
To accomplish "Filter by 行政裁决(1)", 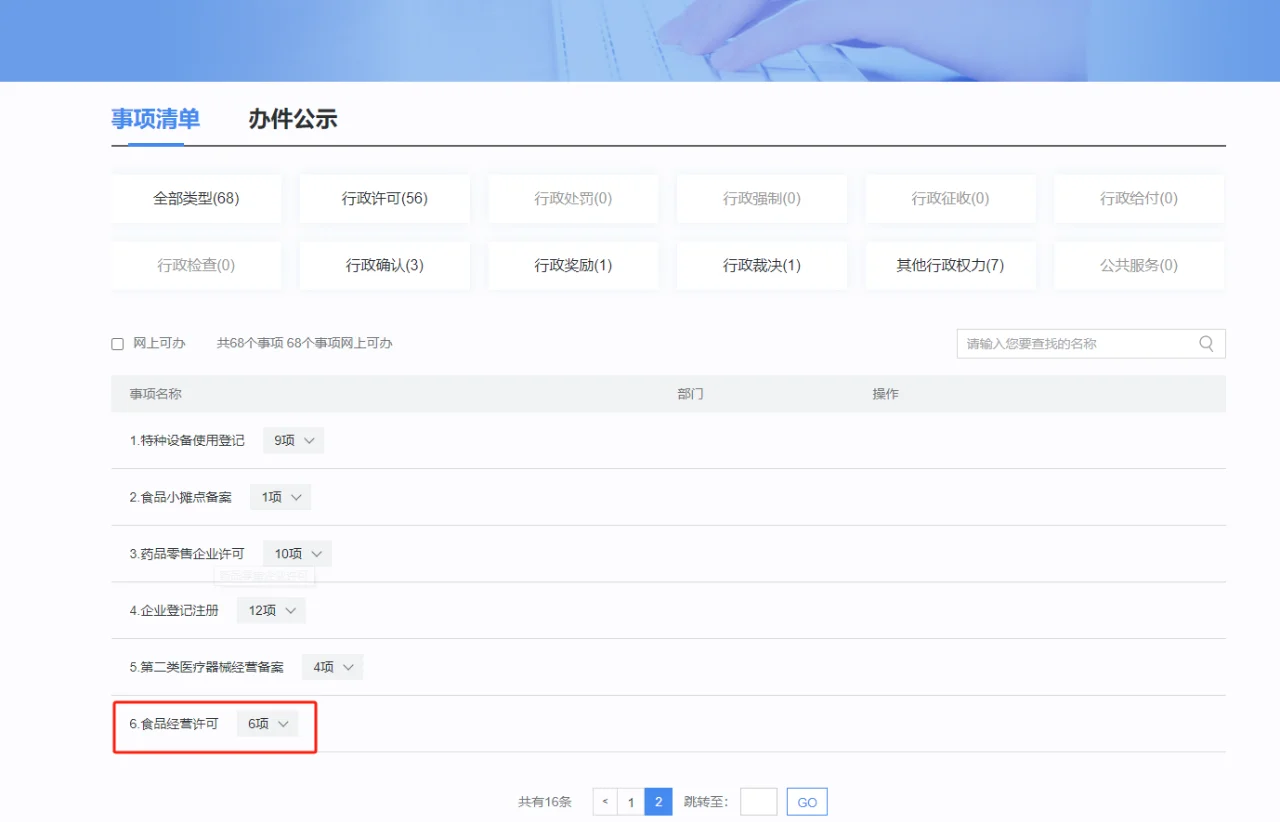I will point(762,265).
